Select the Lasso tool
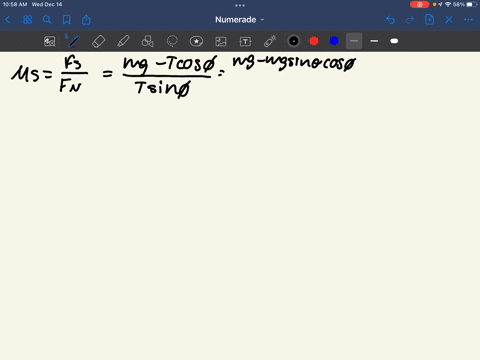Screen dimensions: 480x360 point(172,41)
